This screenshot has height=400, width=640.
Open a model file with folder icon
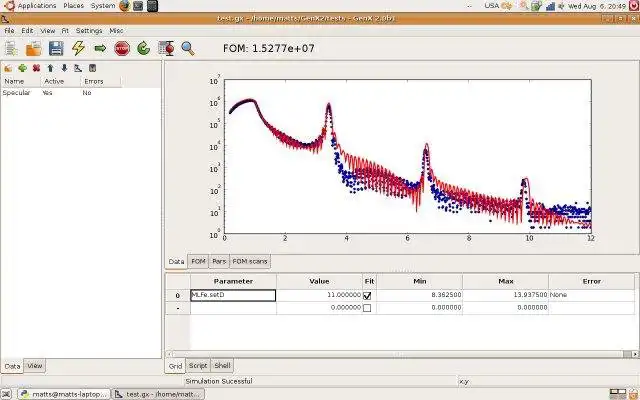33,49
